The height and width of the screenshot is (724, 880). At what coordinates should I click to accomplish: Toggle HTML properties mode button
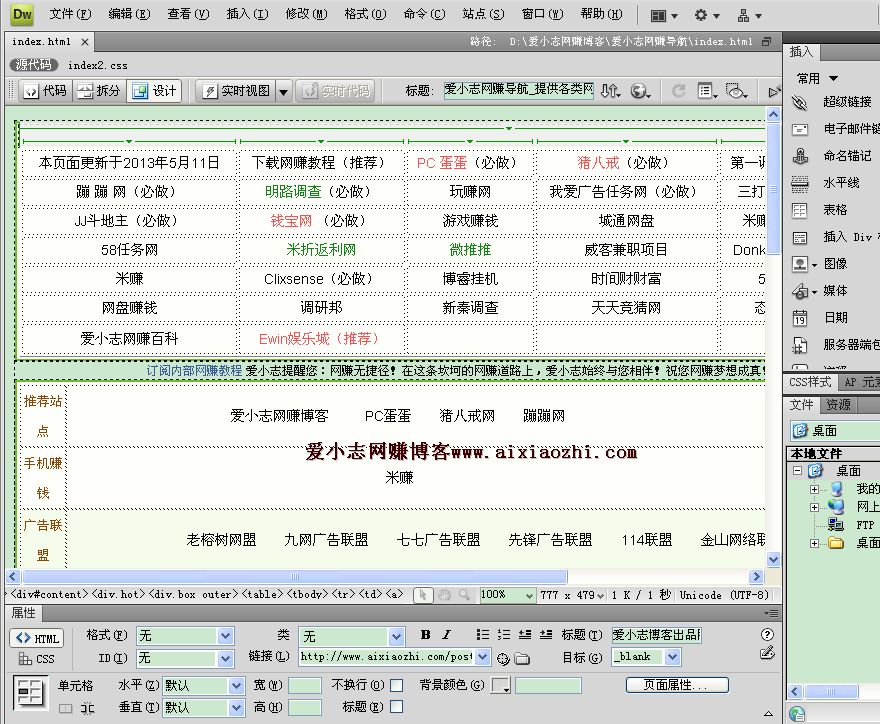(x=37, y=638)
